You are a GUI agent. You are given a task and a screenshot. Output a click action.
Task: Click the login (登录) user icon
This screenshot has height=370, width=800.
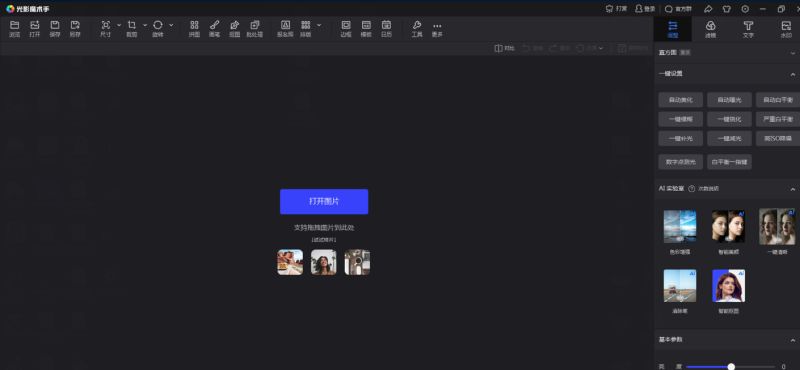pyautogui.click(x=645, y=9)
